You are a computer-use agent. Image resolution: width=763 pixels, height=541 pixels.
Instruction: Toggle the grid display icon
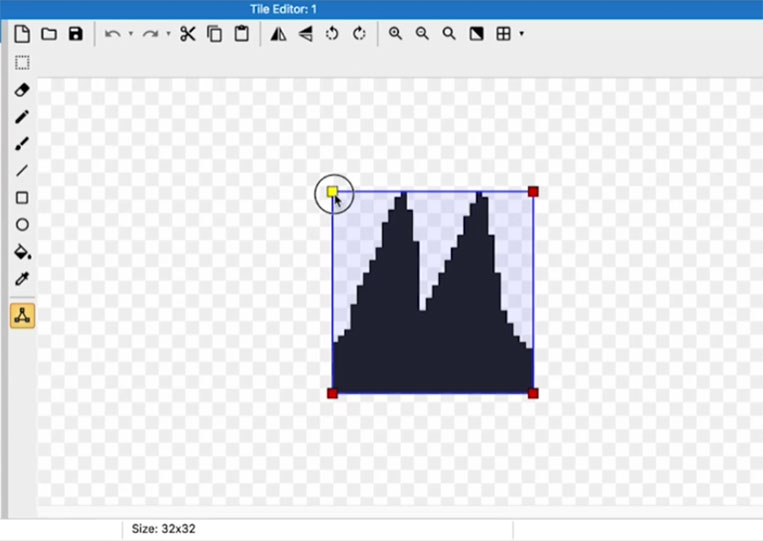pos(503,34)
